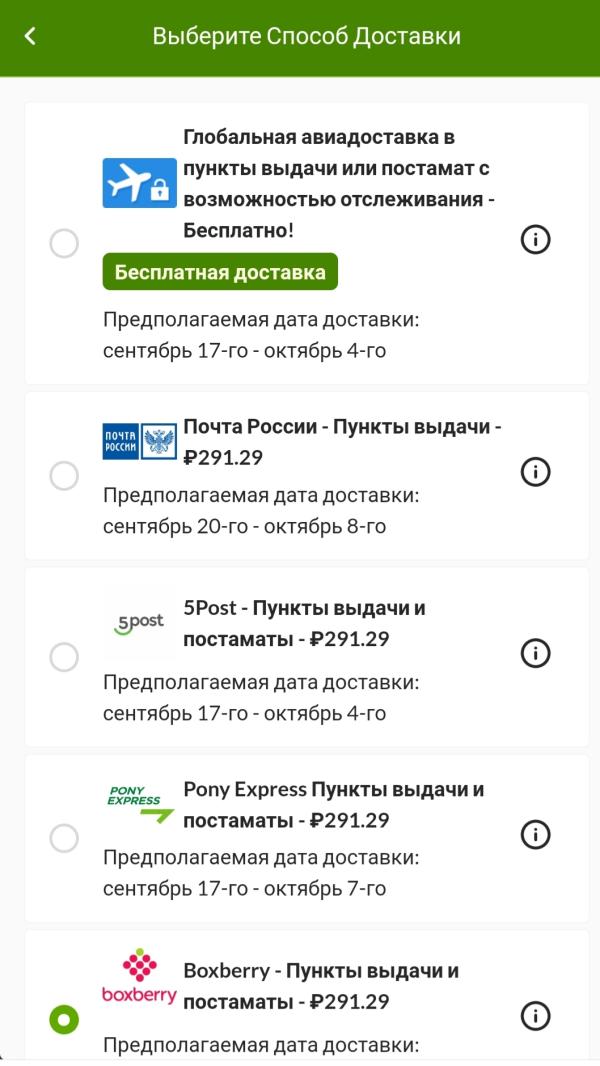Choose Pony Express radio button
This screenshot has height=1066, width=600.
[65, 838]
